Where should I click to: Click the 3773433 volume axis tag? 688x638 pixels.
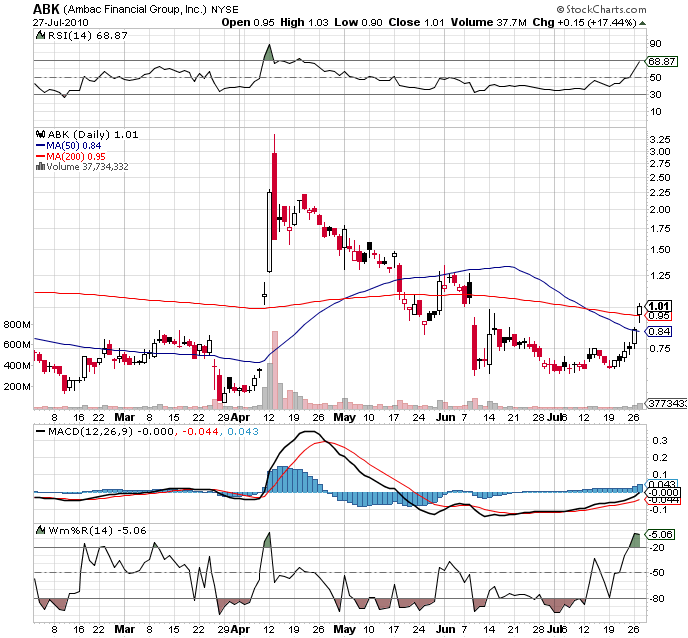[667, 403]
